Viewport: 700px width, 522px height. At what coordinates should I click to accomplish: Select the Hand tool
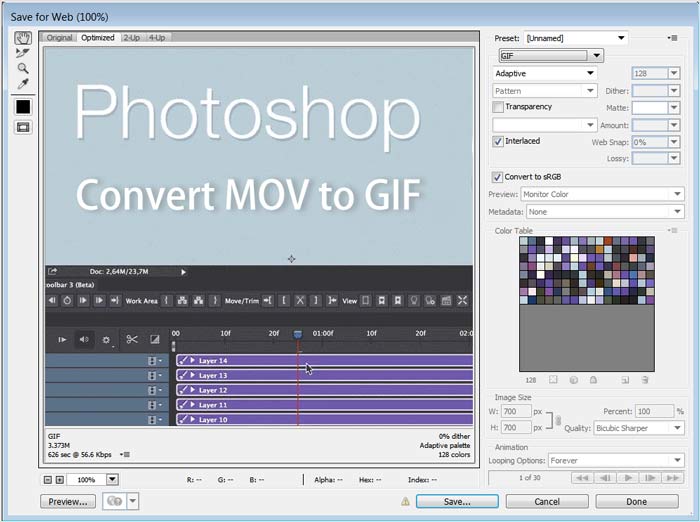[x=23, y=38]
